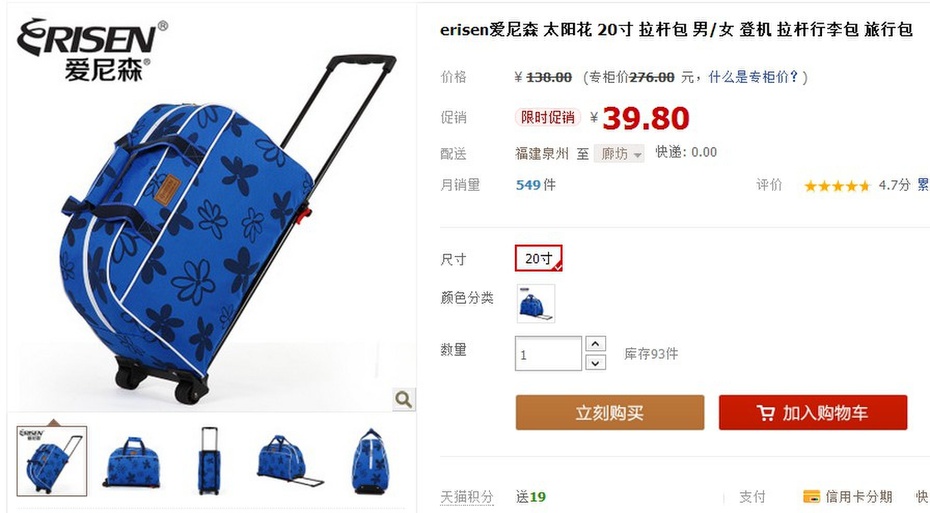Click the quantity input field
The height and width of the screenshot is (513, 930).
click(x=548, y=353)
